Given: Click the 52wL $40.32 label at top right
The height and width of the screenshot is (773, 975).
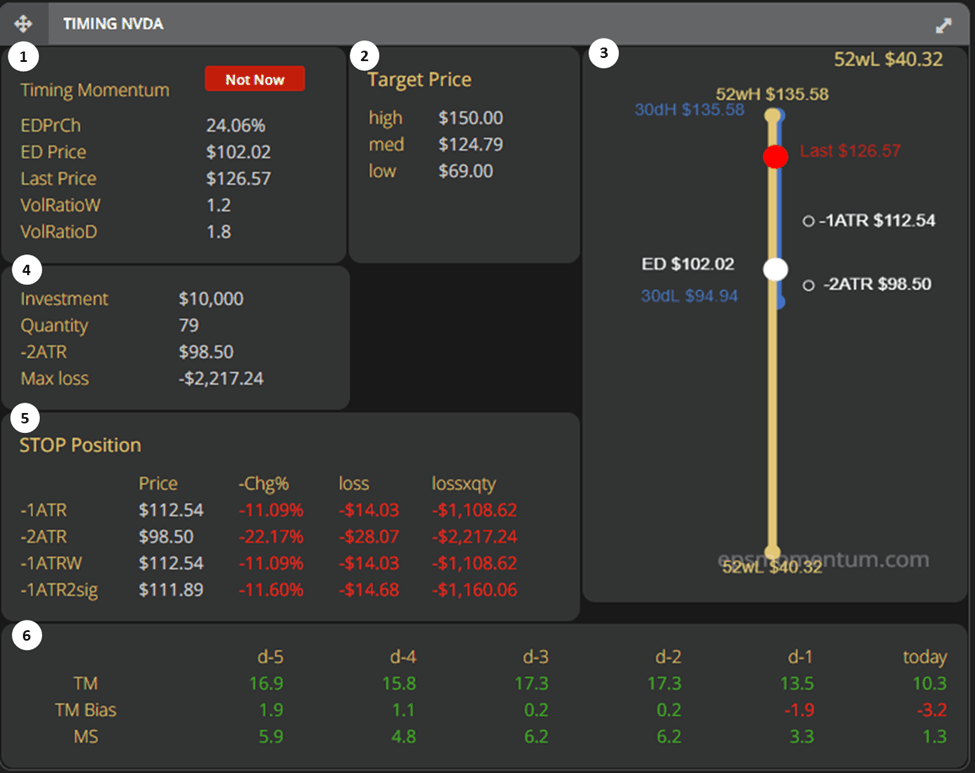Looking at the screenshot, I should [x=889, y=59].
